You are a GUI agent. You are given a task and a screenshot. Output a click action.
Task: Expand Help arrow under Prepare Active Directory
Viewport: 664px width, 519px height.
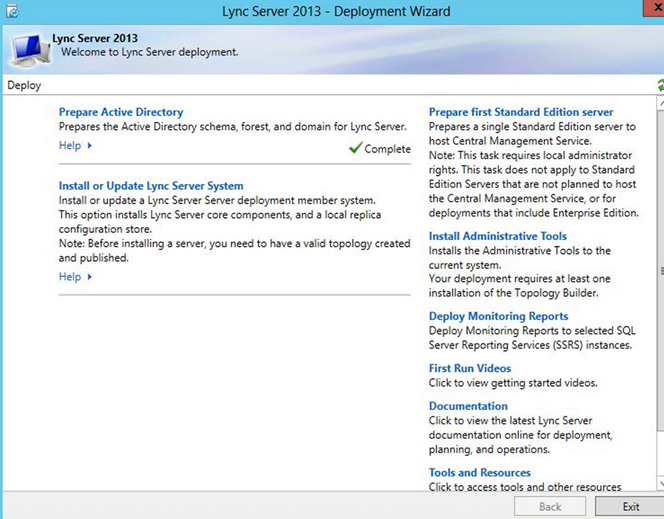coord(89,146)
